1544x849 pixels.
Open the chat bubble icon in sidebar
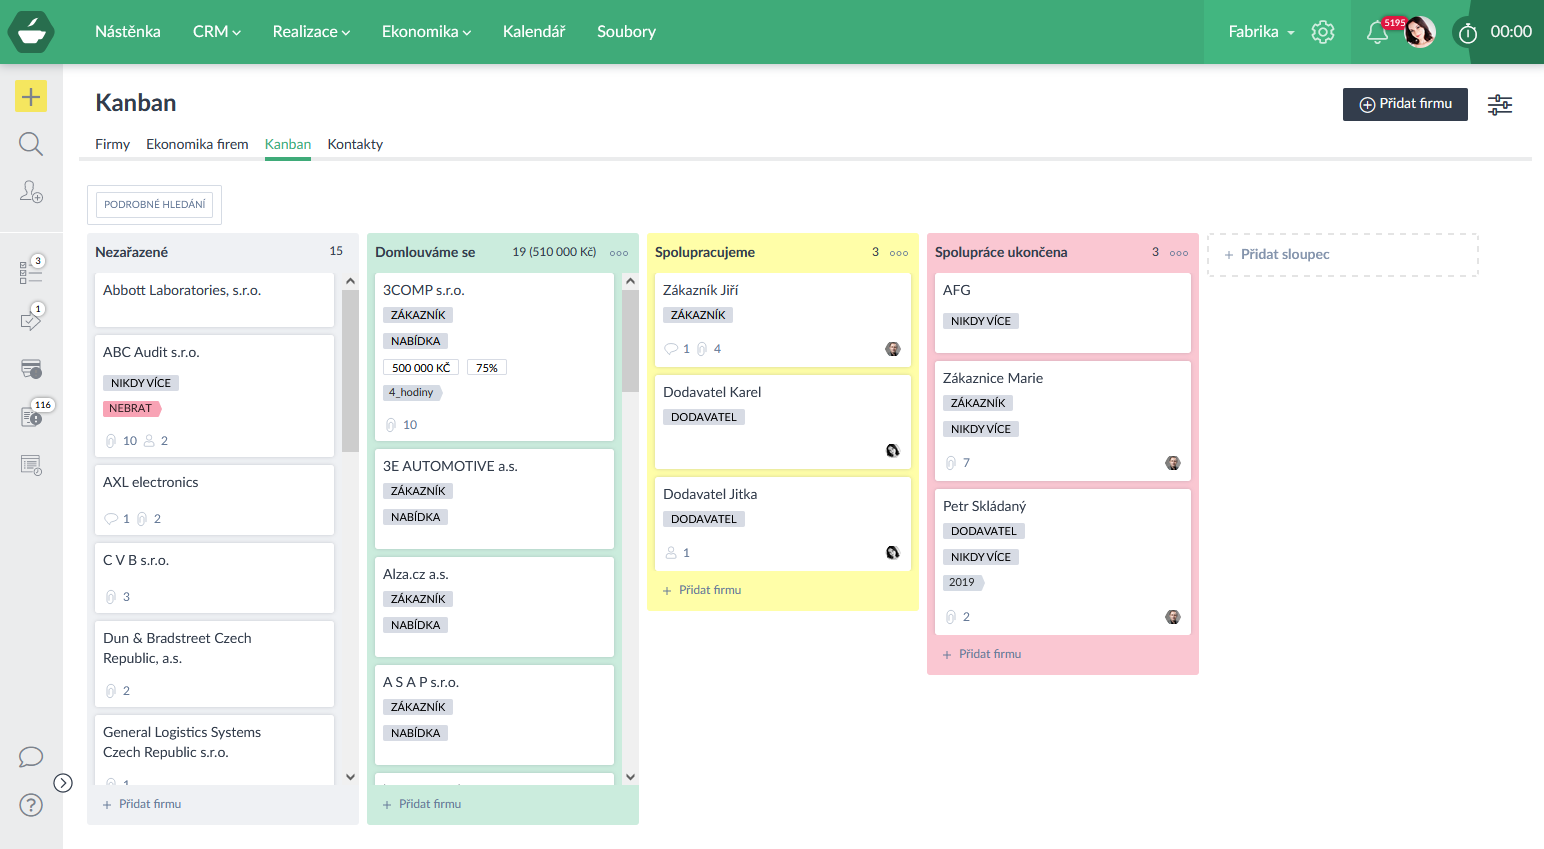coord(31,757)
